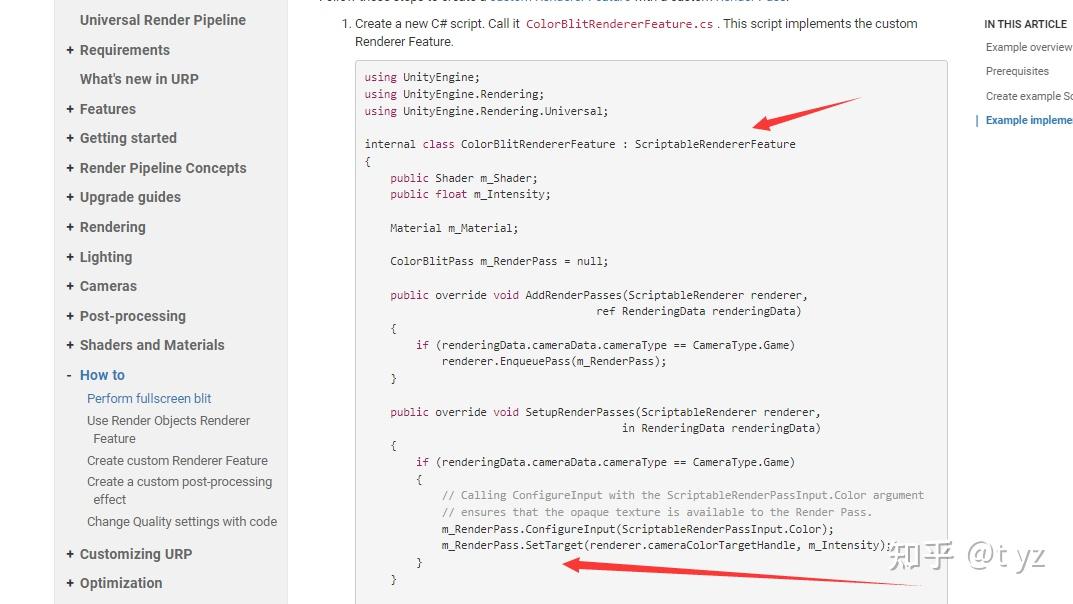
Task: Open the Universal Render Pipeline overview page
Action: click(162, 20)
